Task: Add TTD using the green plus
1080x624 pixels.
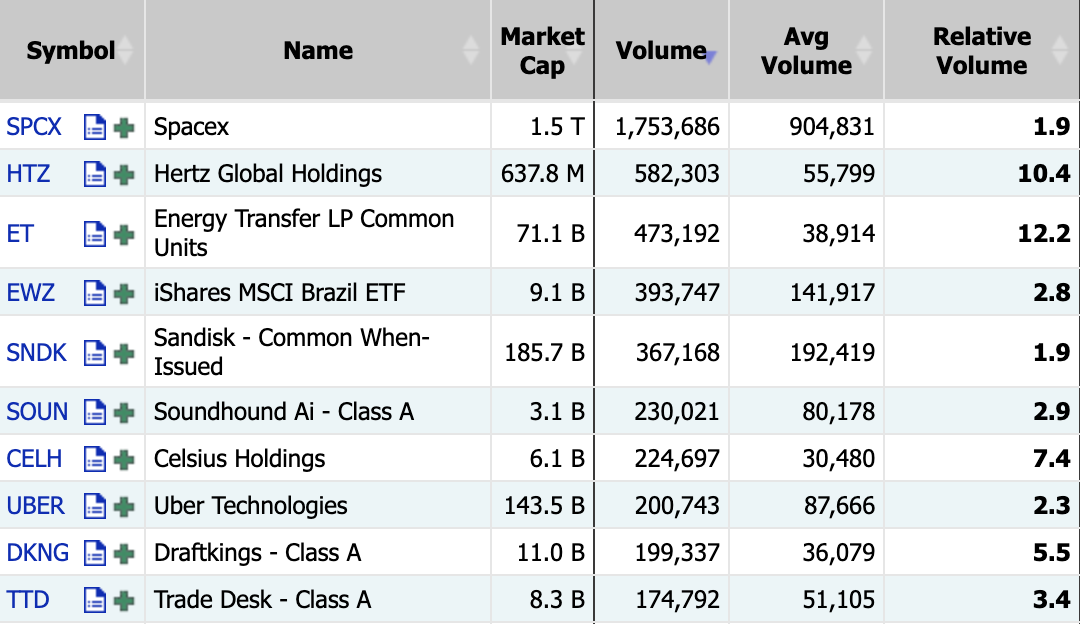Action: [x=124, y=601]
